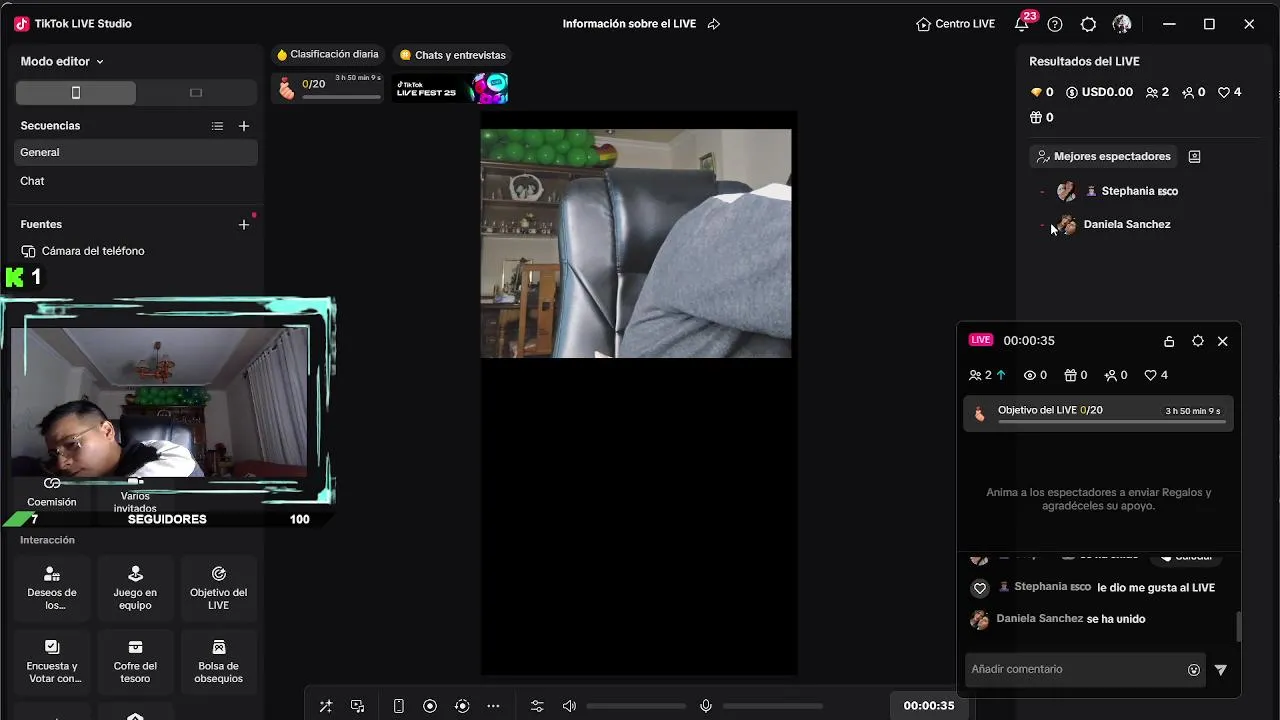Click the phone camera feed in the preview
Viewport: 1280px width, 720px height.
point(636,243)
